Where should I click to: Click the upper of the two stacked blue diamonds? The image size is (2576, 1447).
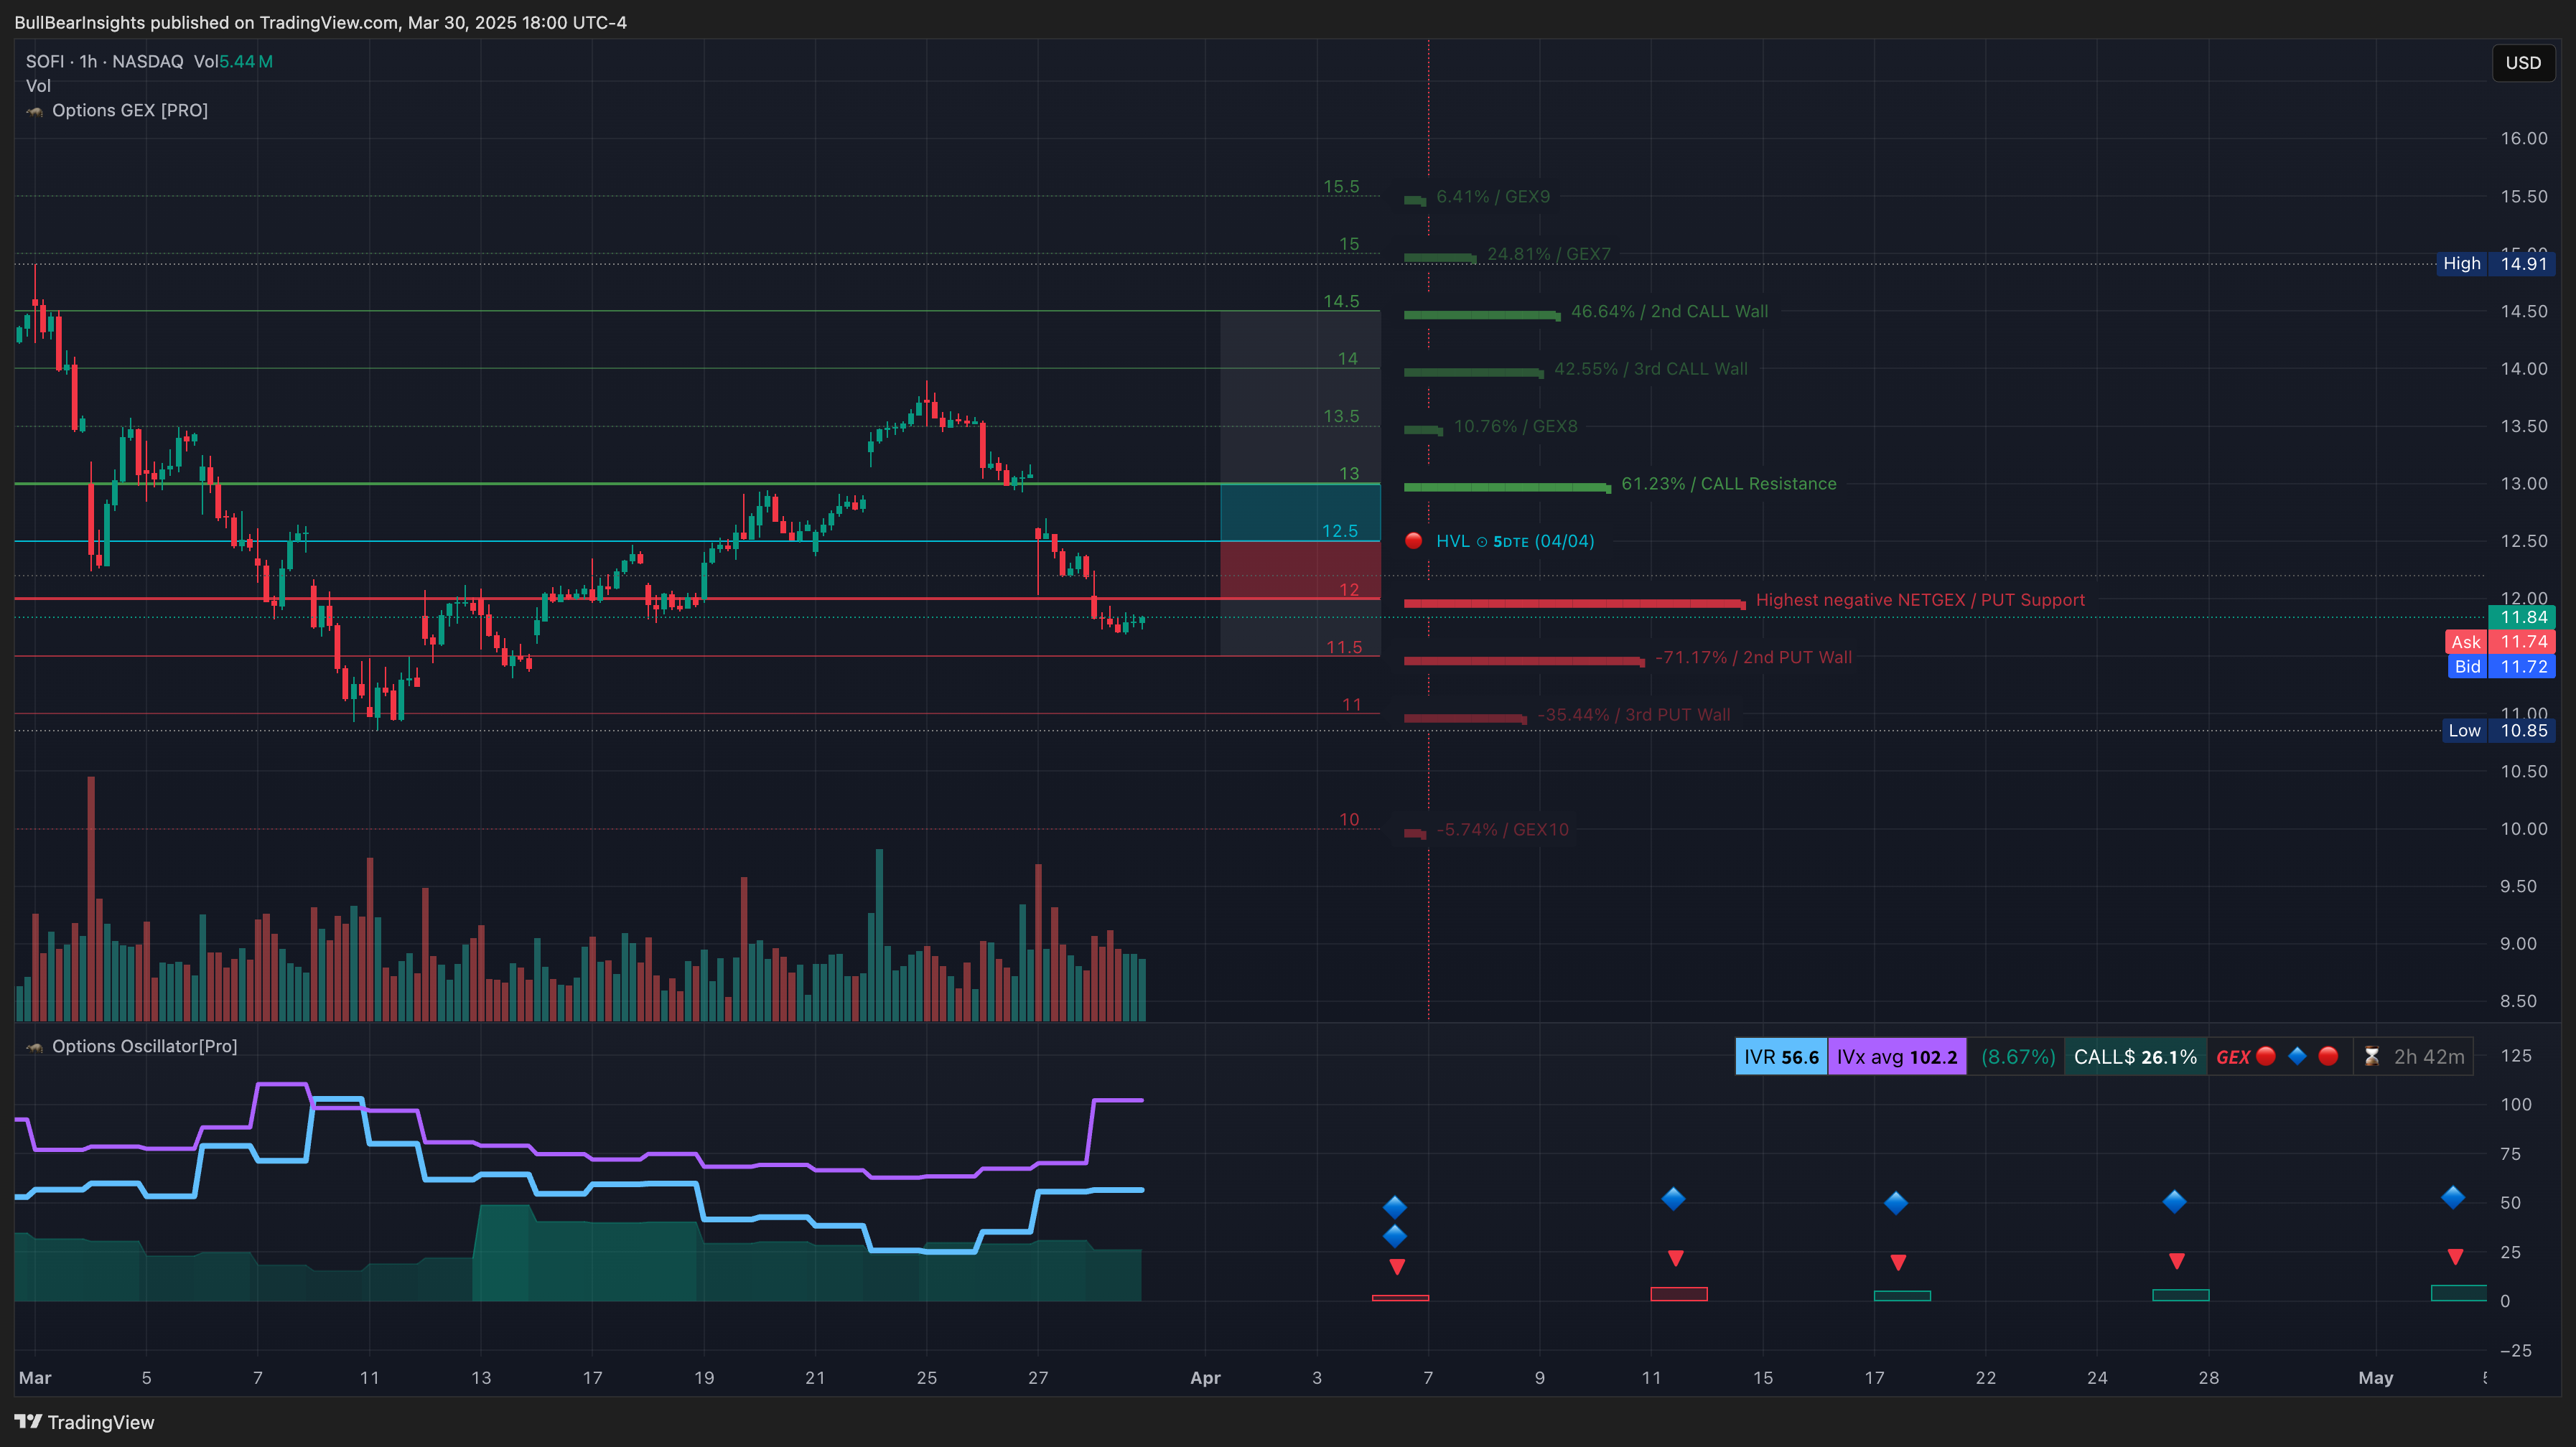click(1395, 1207)
